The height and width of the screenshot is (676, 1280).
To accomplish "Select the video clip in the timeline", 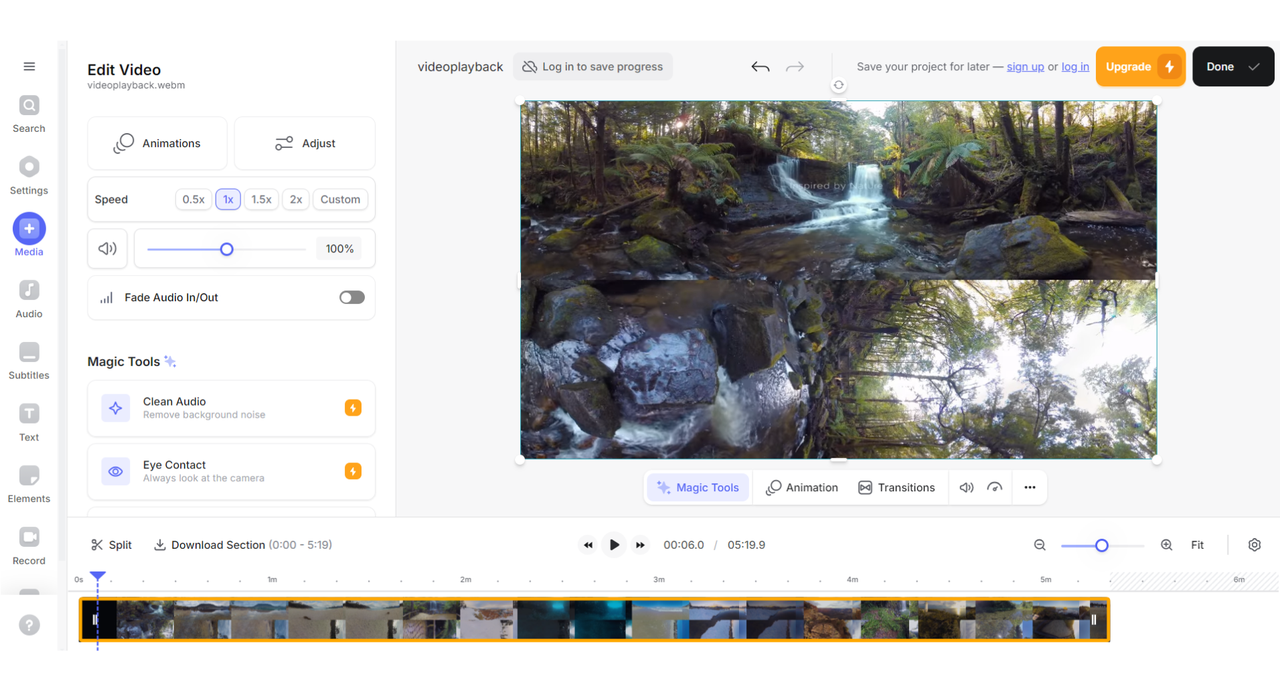I will click(x=594, y=619).
